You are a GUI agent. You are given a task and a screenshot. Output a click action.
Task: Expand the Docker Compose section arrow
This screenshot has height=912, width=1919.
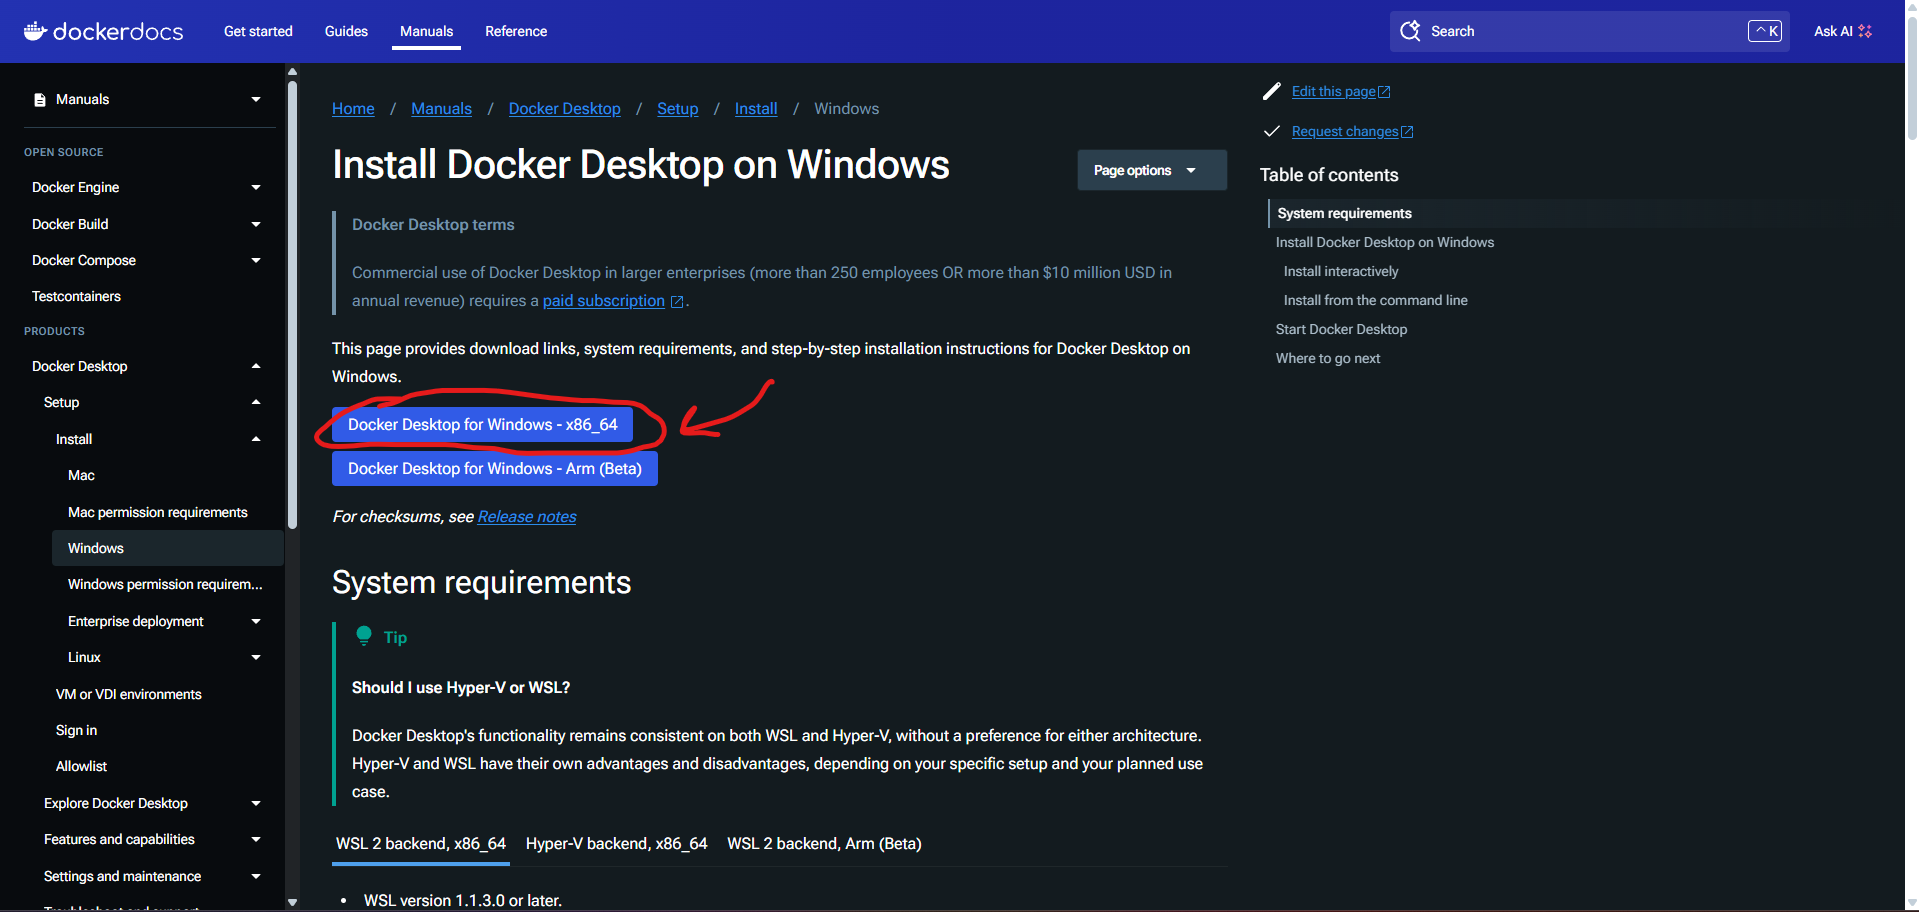click(256, 260)
